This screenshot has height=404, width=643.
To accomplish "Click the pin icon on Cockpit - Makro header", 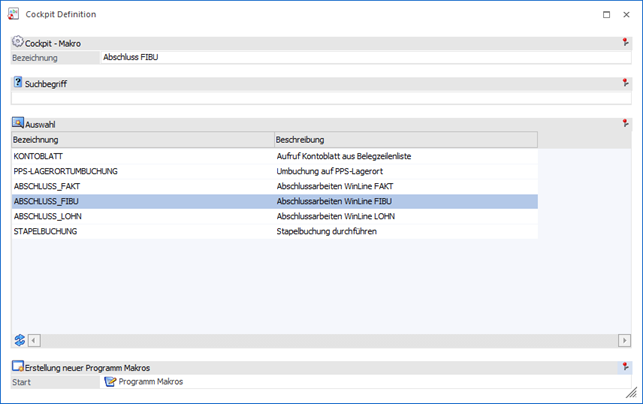I will point(625,43).
